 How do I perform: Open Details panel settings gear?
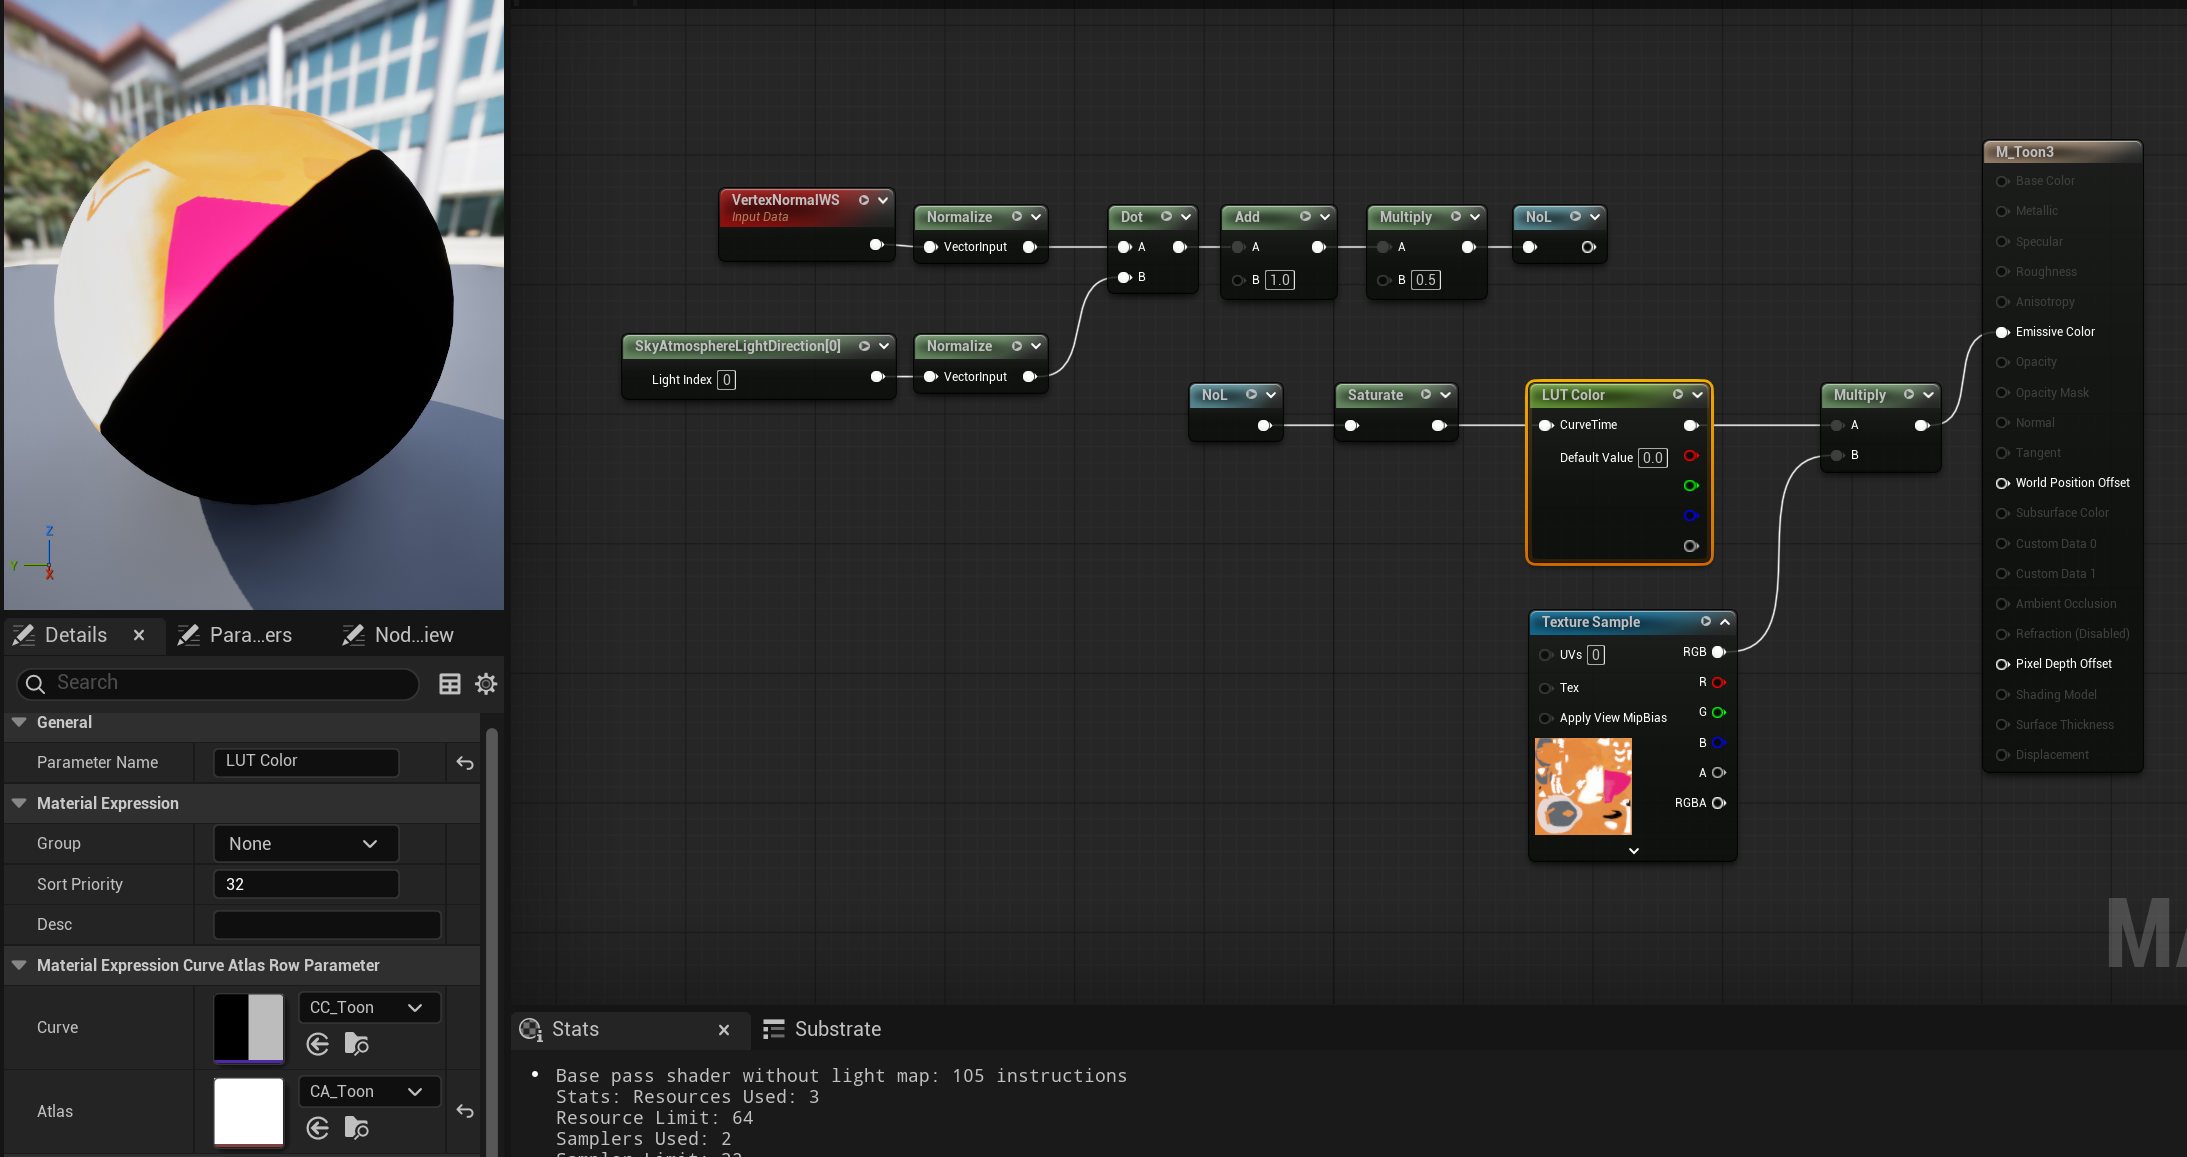click(x=486, y=684)
